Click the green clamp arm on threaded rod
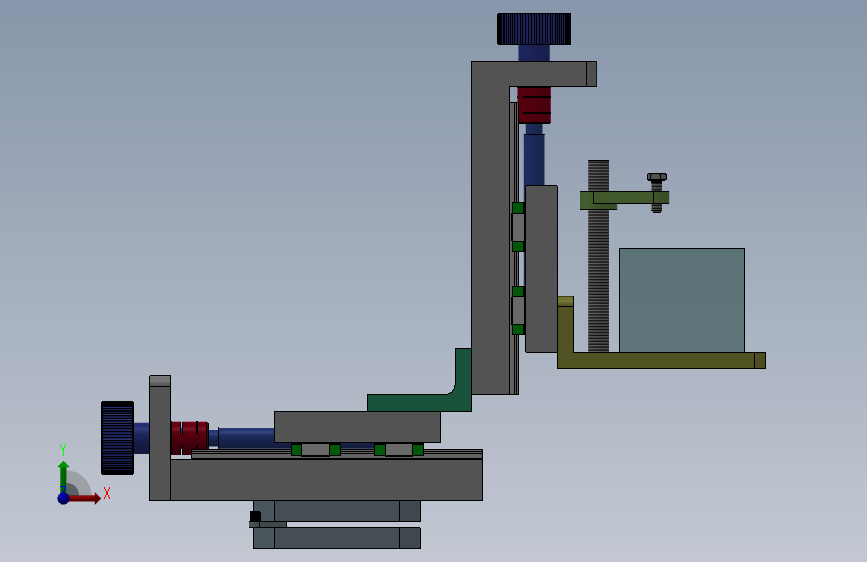Viewport: 867px width, 562px height. tap(624, 199)
